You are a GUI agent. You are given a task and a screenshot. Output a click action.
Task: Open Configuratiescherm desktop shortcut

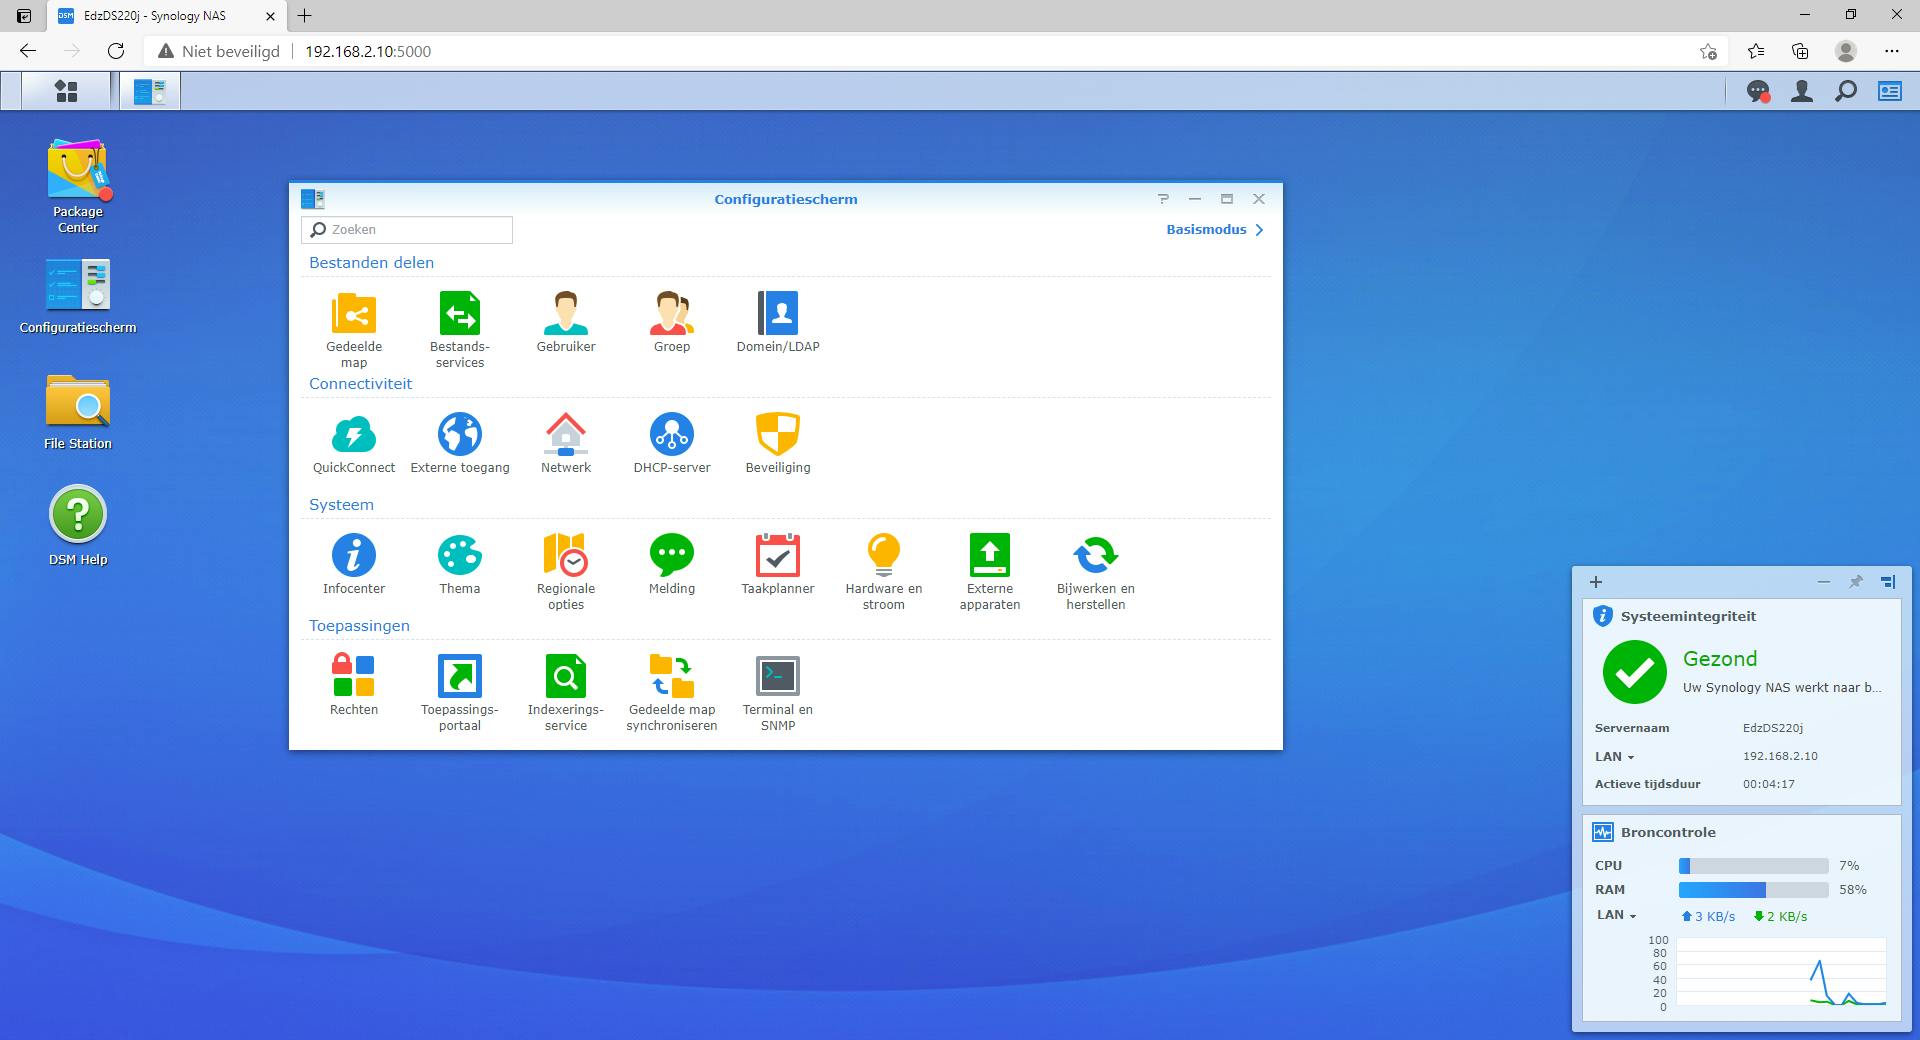click(78, 297)
